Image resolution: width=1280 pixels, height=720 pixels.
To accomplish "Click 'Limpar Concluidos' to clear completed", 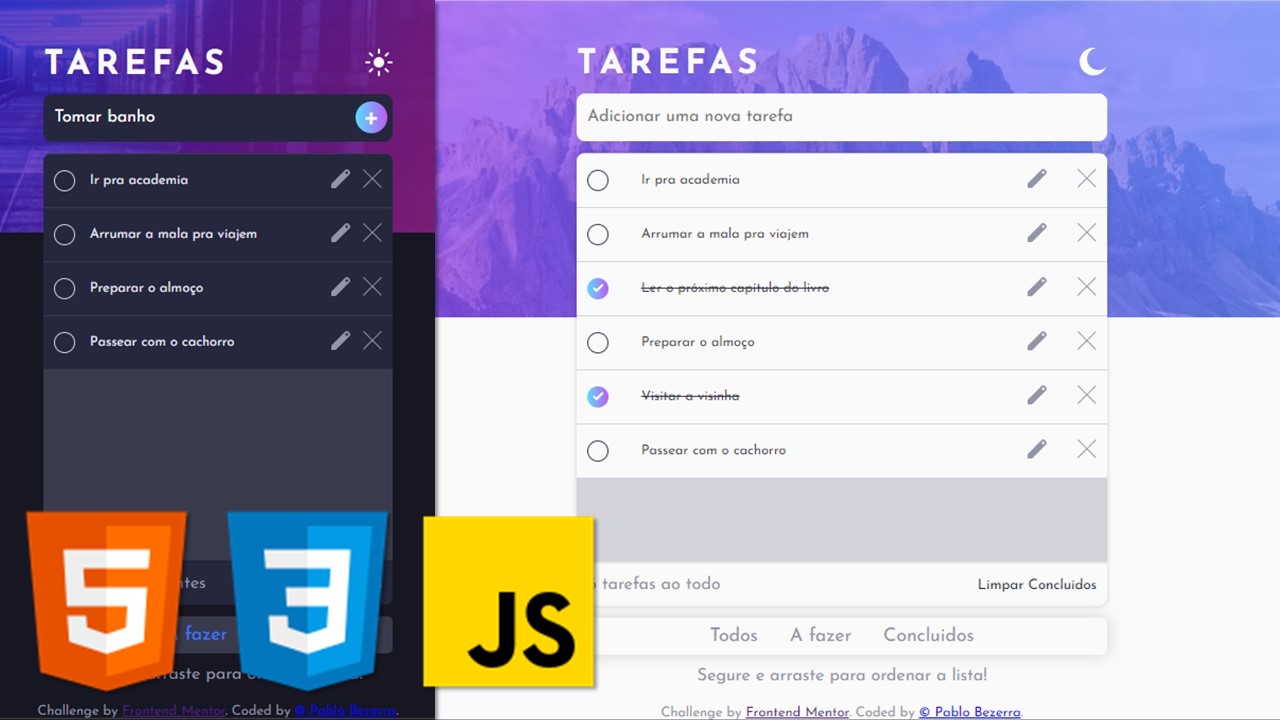I will (1037, 584).
